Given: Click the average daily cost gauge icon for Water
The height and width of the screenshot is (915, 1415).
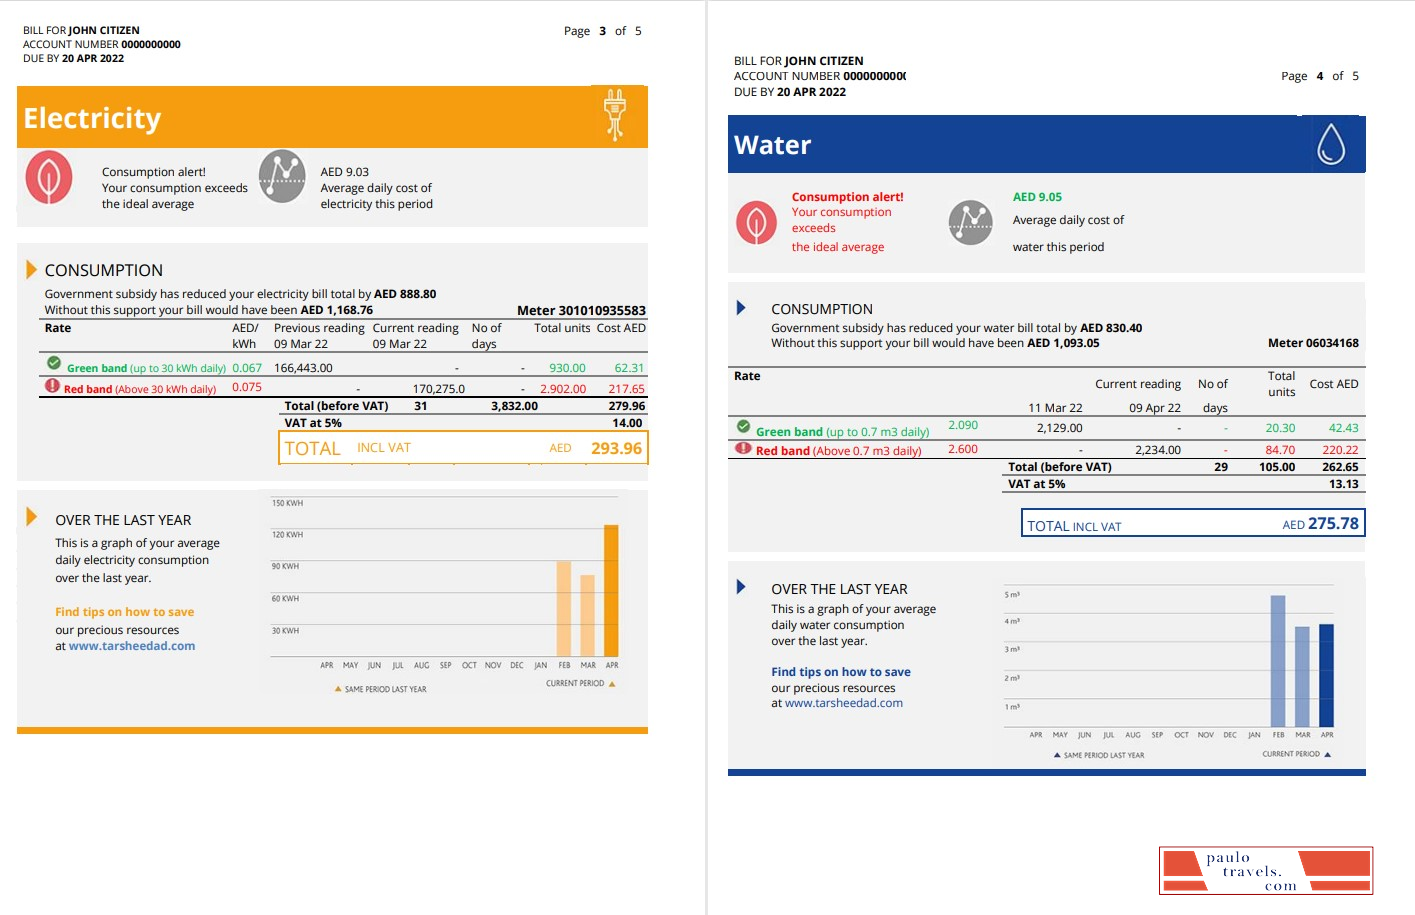Looking at the screenshot, I should coord(969,222).
